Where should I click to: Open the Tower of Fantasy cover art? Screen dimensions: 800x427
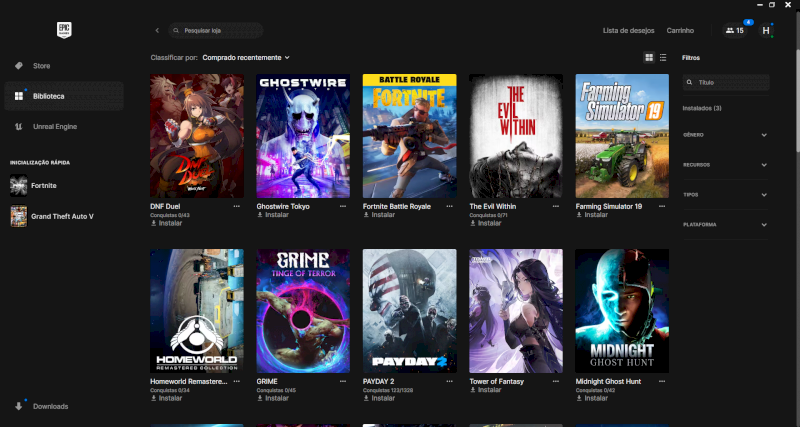tap(516, 311)
